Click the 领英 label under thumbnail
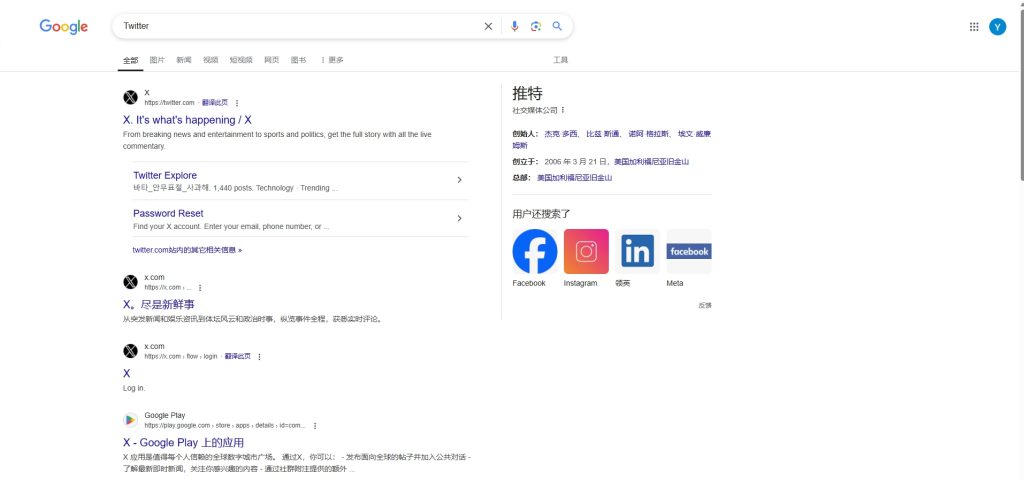The height and width of the screenshot is (480, 1024). click(622, 283)
